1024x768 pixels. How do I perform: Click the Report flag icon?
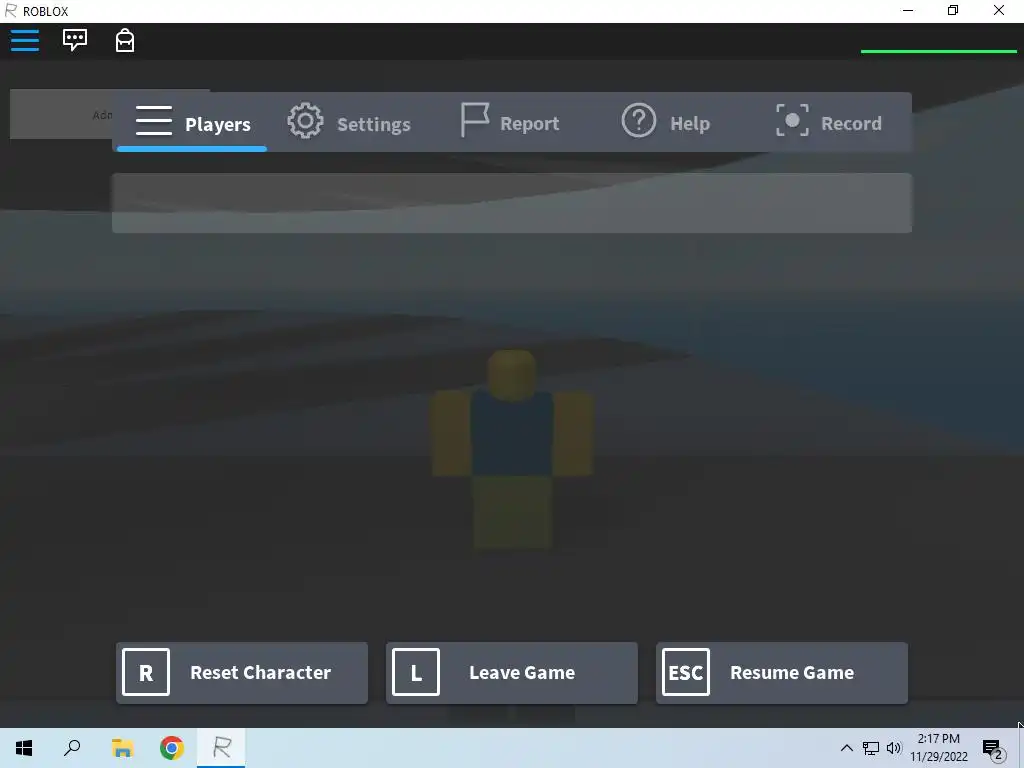(475, 120)
